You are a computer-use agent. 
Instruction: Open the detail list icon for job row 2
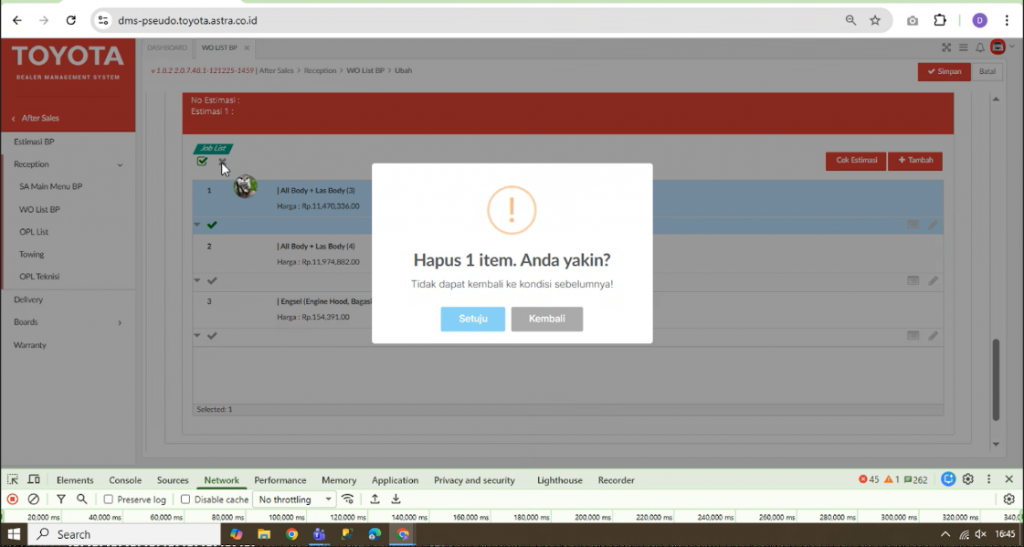point(913,281)
